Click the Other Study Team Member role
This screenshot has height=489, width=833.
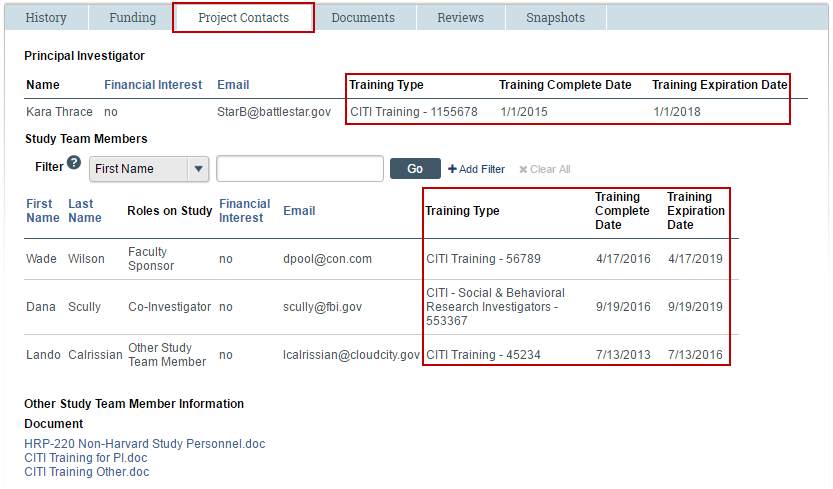coord(167,355)
